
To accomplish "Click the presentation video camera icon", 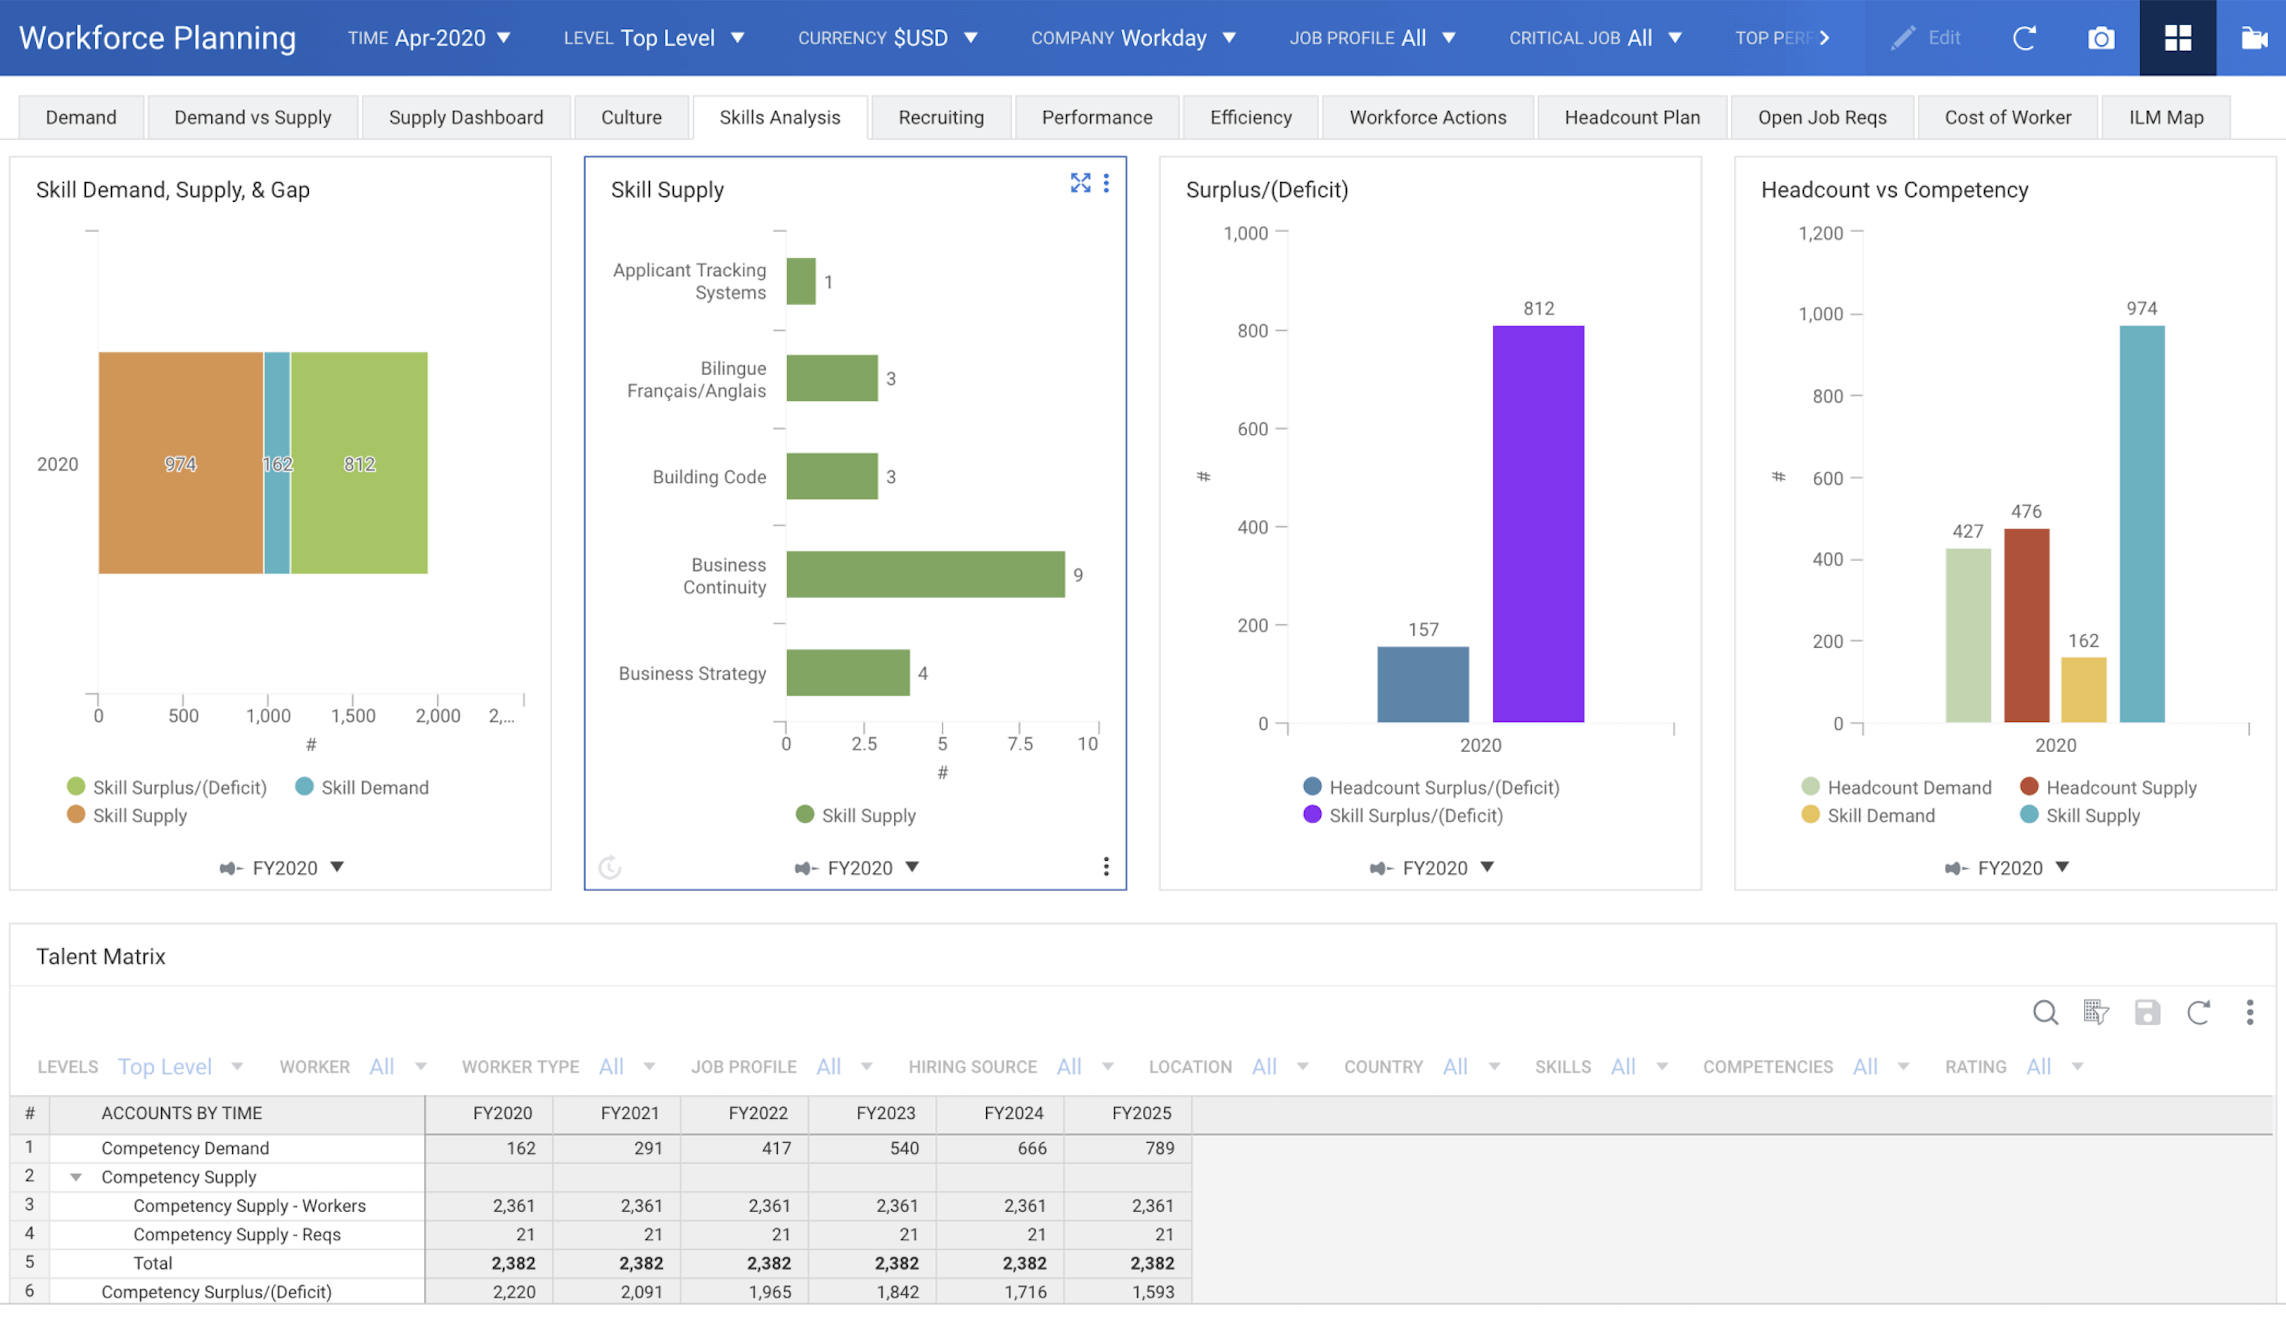I will click(2253, 38).
